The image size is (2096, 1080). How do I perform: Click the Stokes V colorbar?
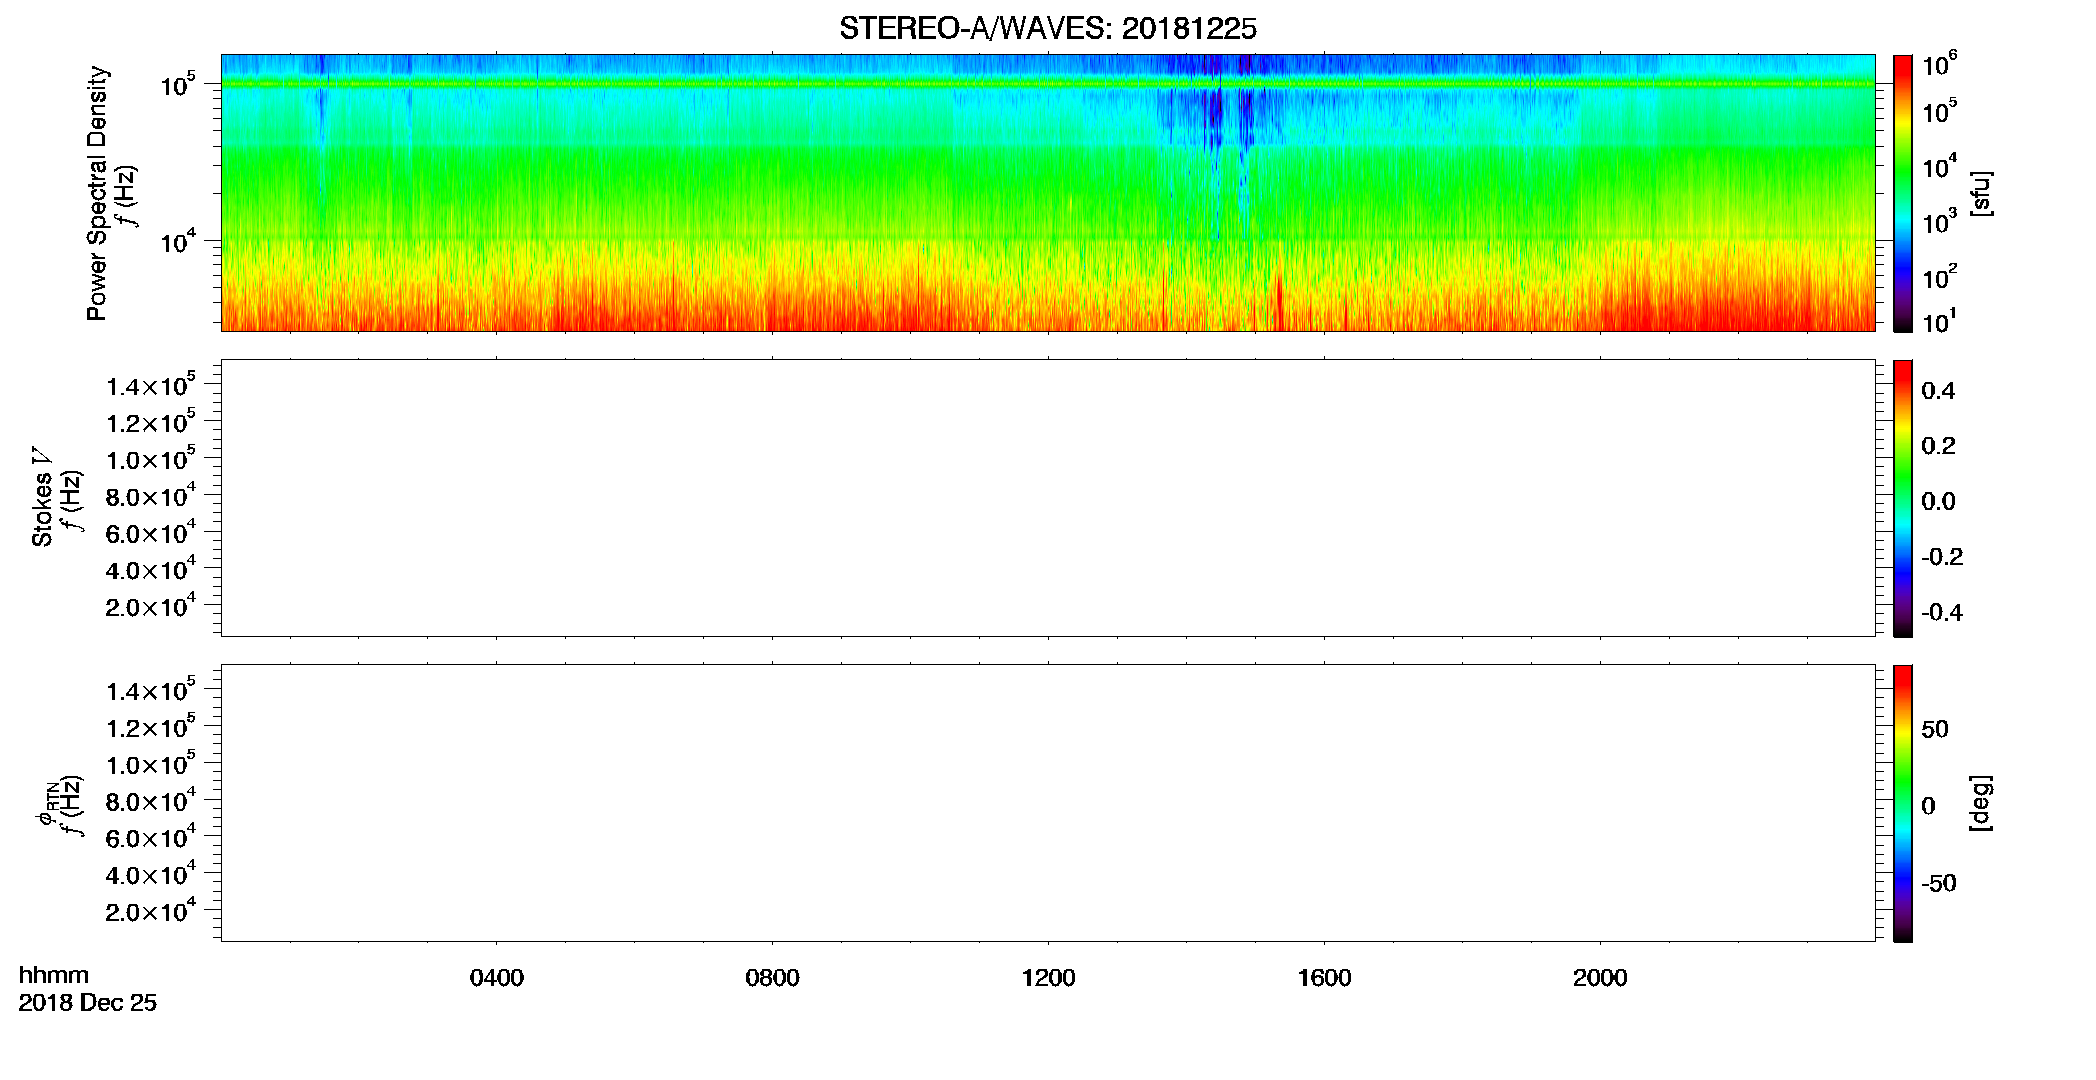1902,498
